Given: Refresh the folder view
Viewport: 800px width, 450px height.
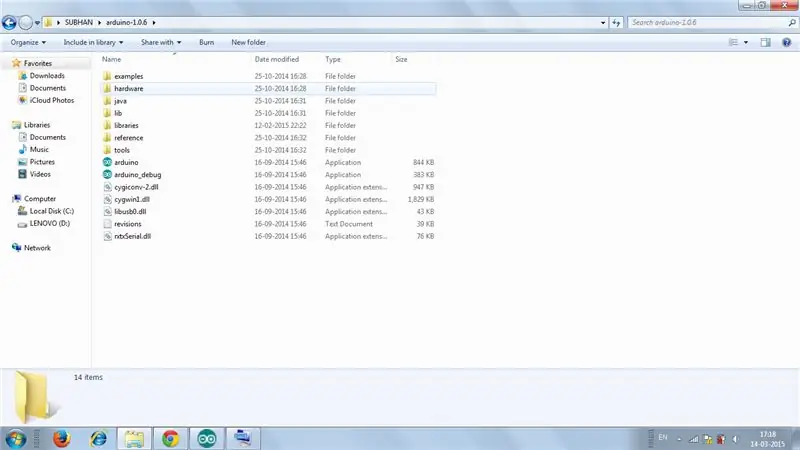Looking at the screenshot, I should 616,22.
